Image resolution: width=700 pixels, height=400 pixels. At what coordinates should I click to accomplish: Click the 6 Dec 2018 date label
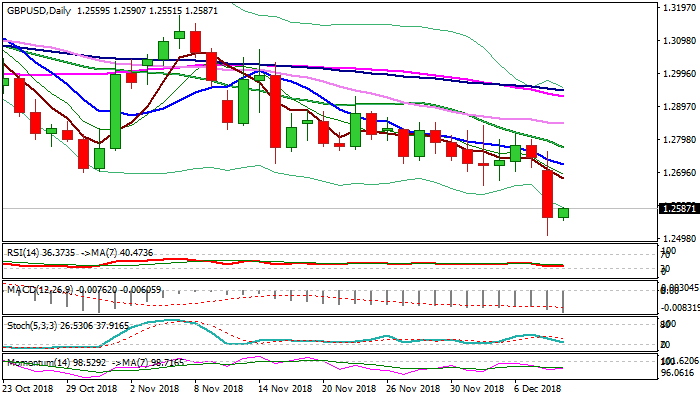[x=536, y=387]
